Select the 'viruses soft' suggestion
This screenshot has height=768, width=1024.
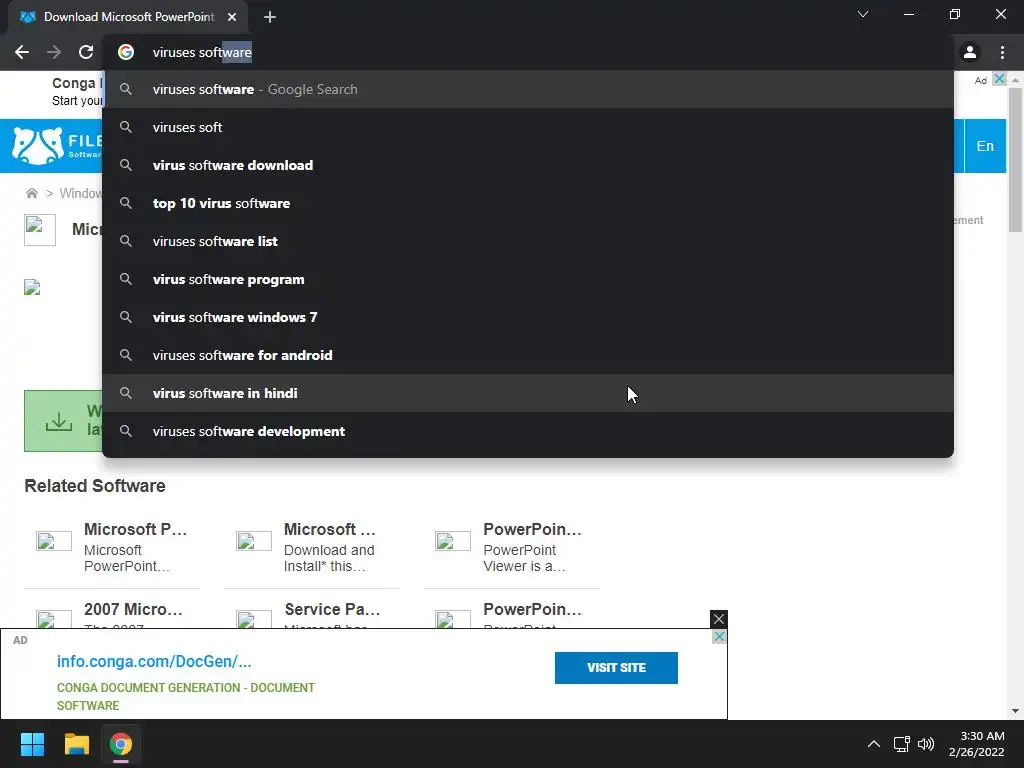(x=528, y=127)
